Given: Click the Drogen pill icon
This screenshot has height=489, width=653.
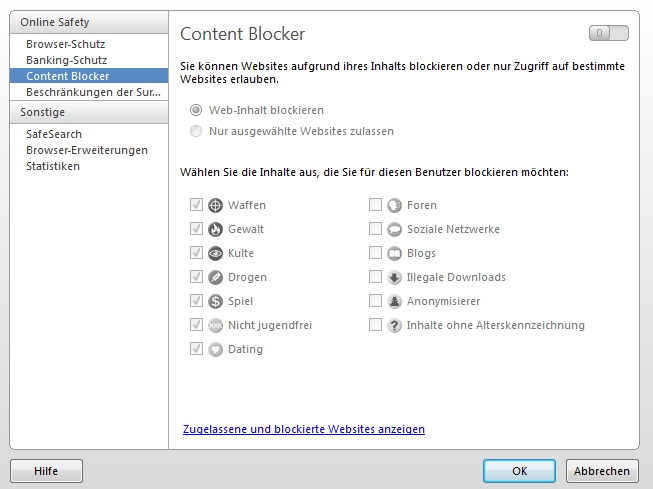Looking at the screenshot, I should 215,277.
